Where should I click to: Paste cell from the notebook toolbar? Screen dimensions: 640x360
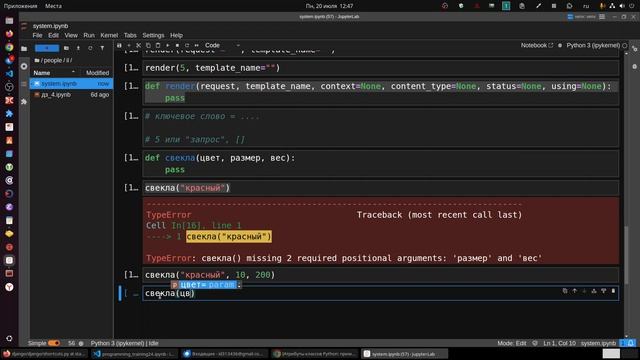click(158, 46)
